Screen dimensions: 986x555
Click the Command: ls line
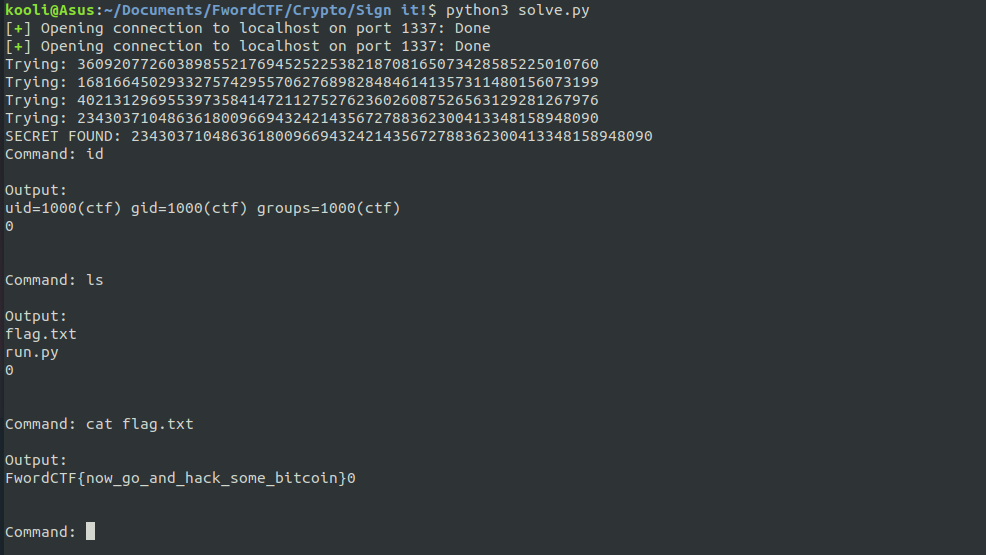[x=54, y=280]
